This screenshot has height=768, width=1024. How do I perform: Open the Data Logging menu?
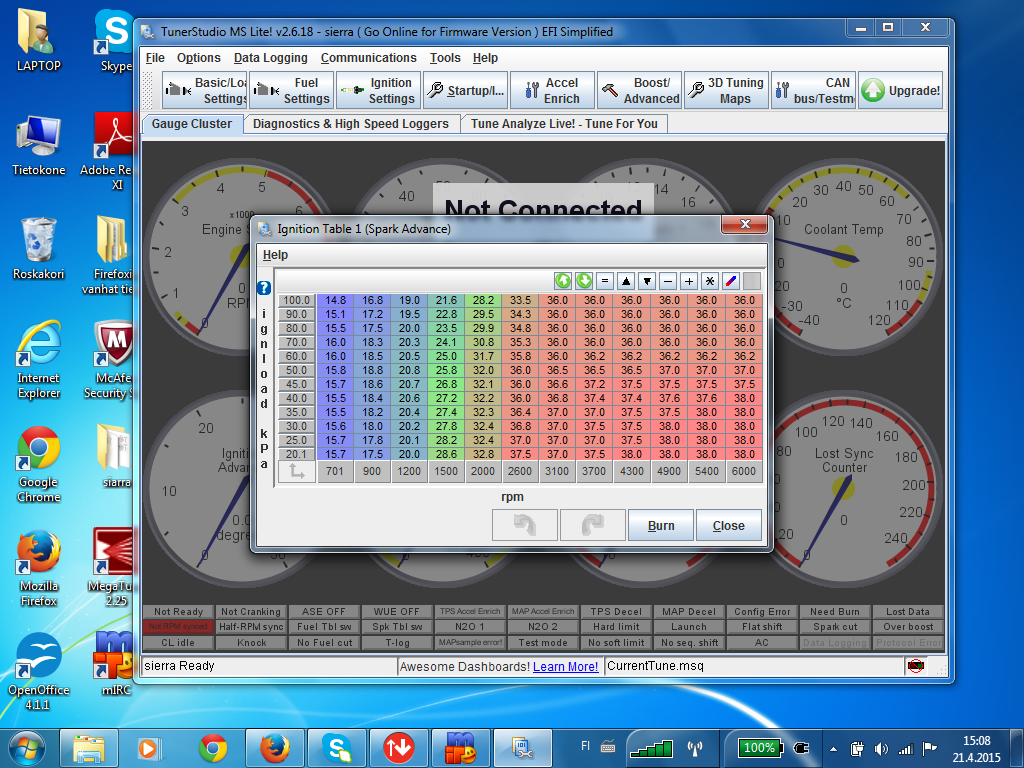tap(270, 57)
